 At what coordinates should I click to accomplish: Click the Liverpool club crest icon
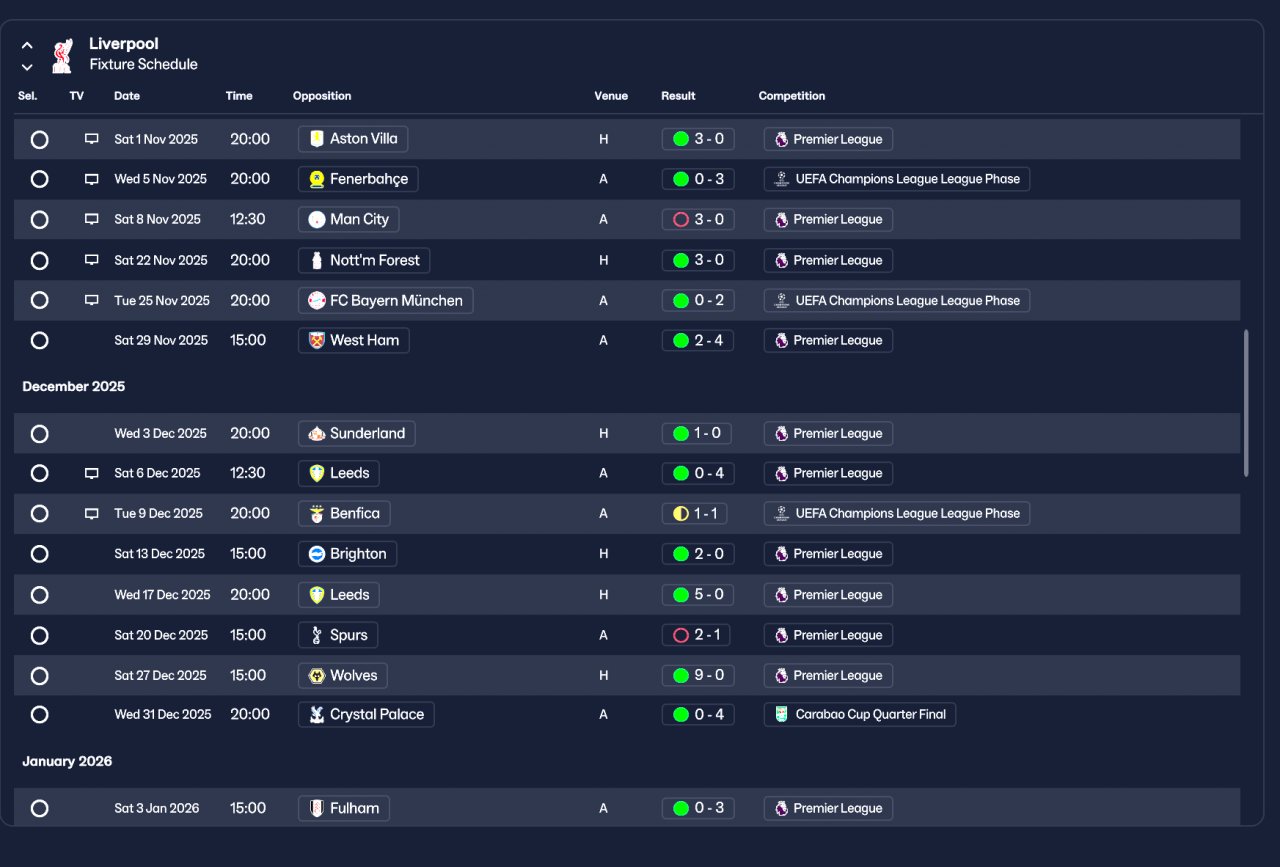62,55
